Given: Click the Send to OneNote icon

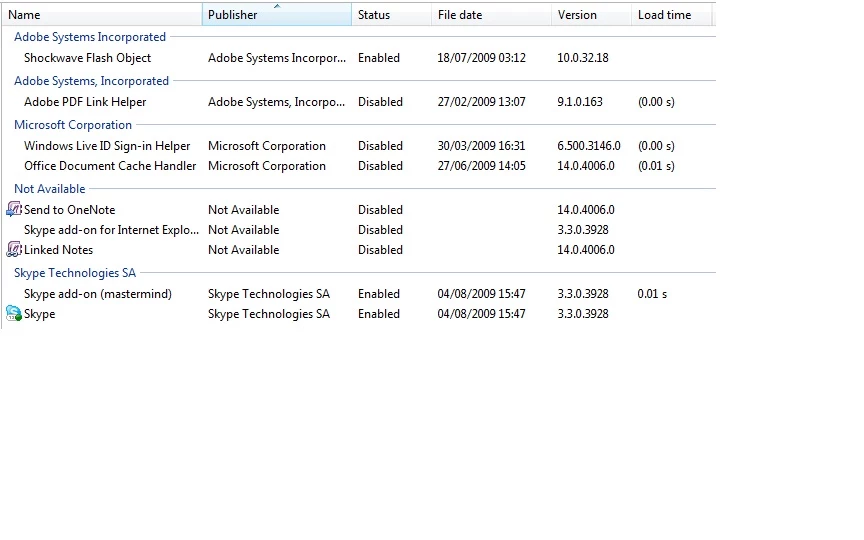Looking at the screenshot, I should tap(14, 209).
